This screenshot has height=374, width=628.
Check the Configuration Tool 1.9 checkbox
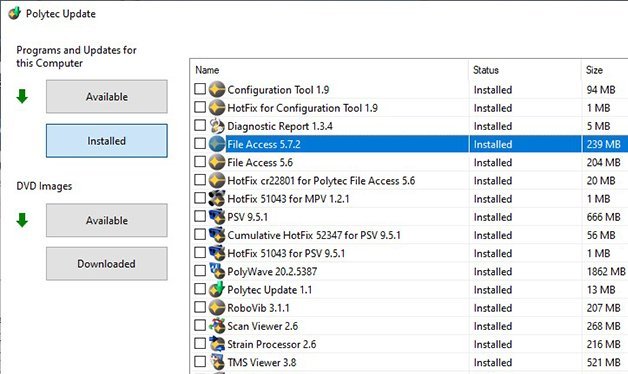point(200,88)
